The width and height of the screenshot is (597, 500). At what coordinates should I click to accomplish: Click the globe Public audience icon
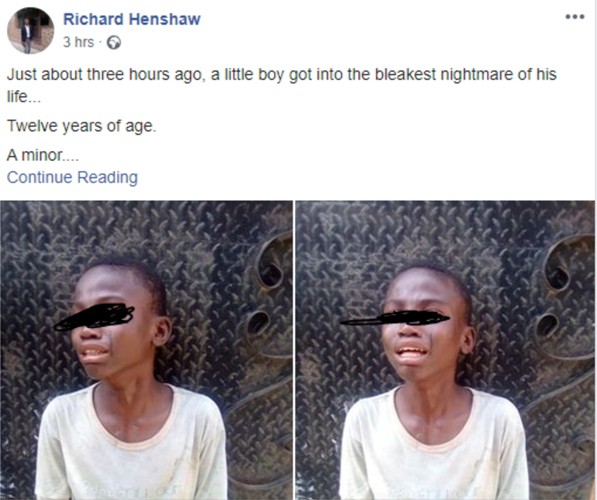coord(113,43)
